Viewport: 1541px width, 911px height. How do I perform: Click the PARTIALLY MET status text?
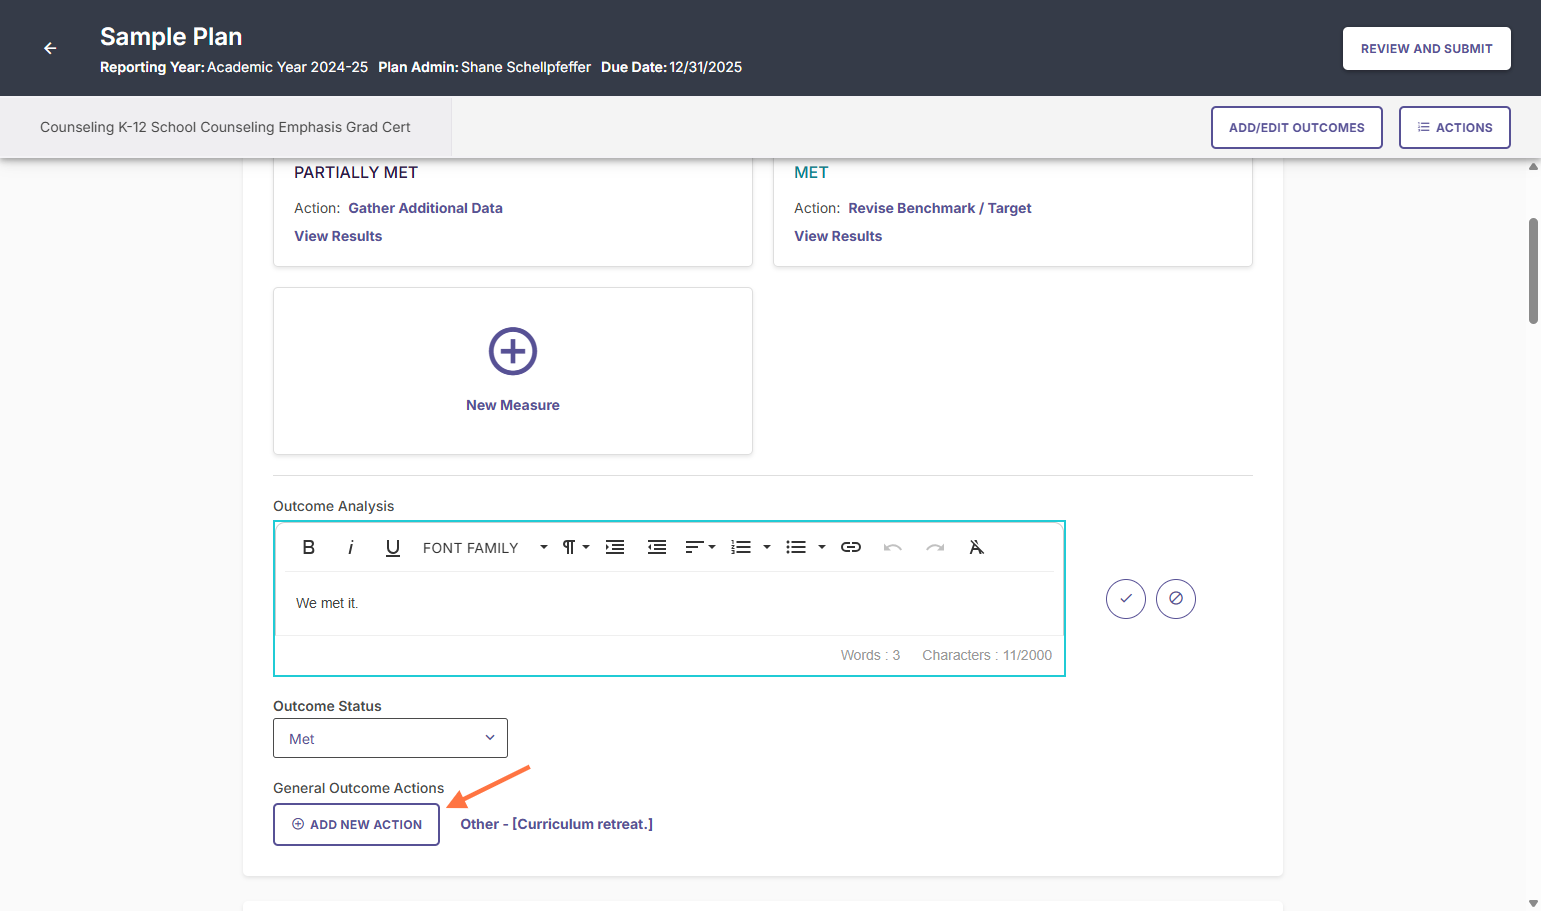click(356, 172)
